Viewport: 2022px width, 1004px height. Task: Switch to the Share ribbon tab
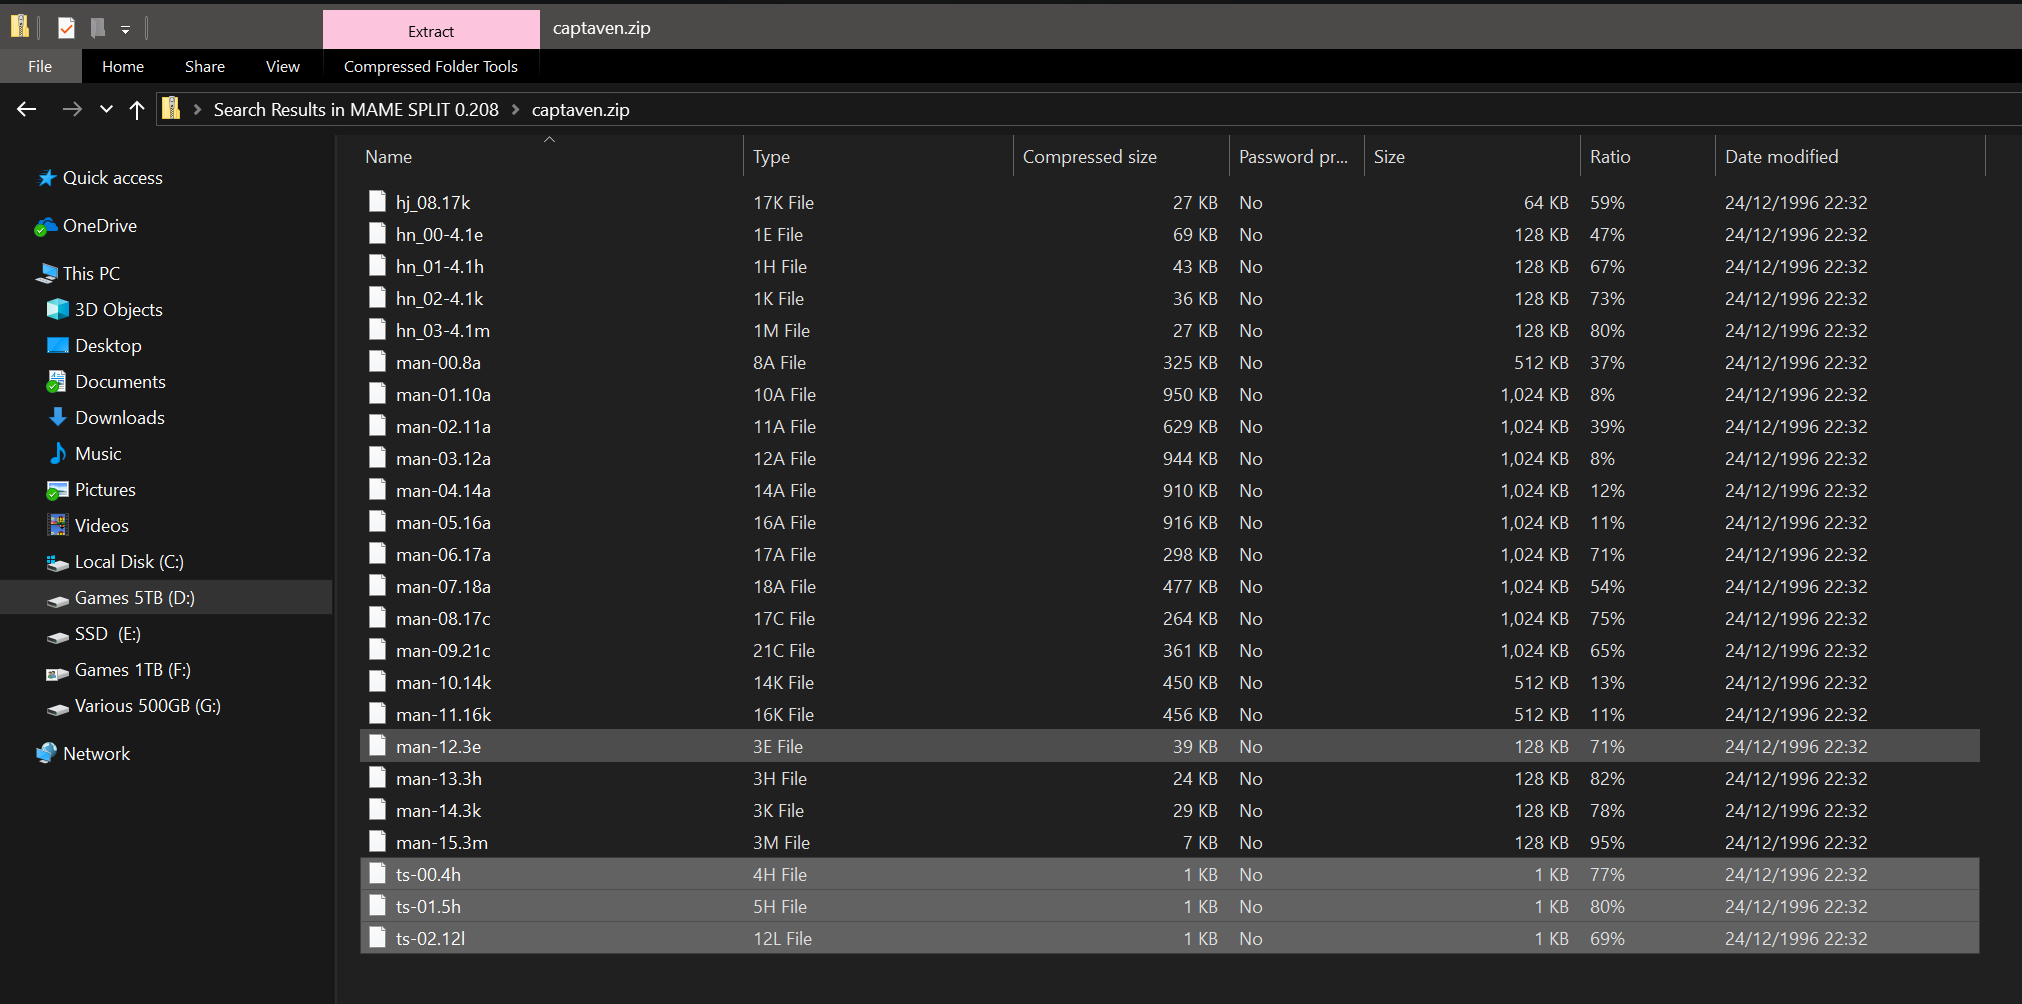tap(205, 66)
